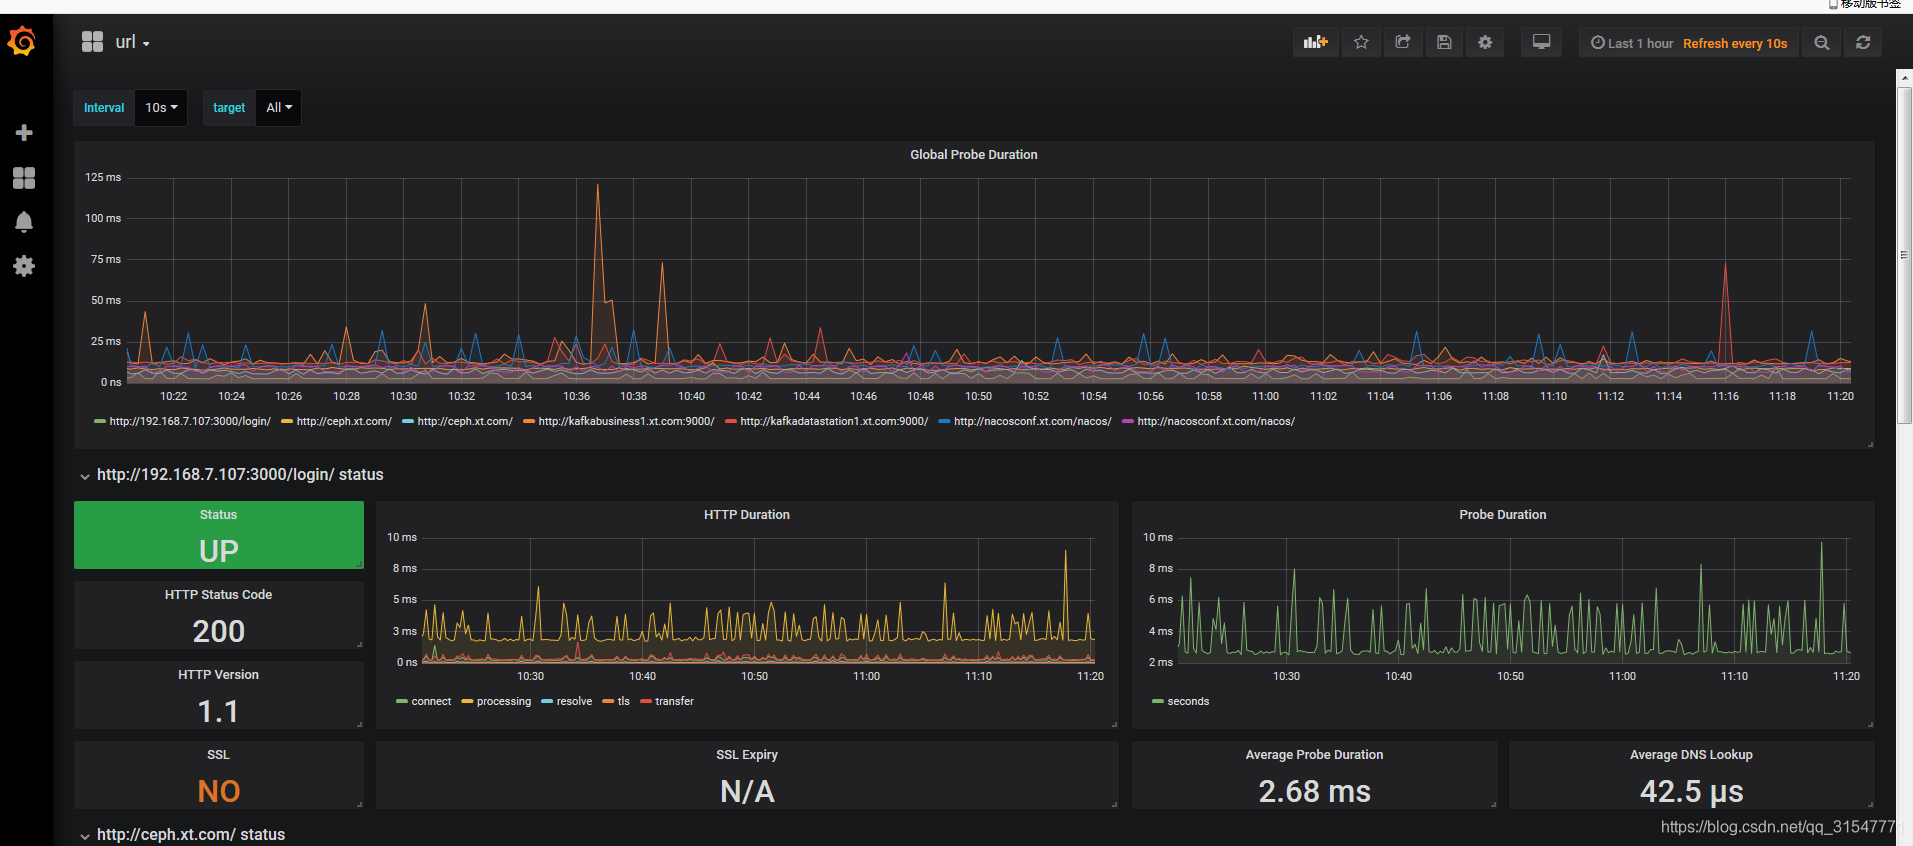Open the Create plus menu in sidebar
Screen dimensions: 1913x846
point(24,133)
